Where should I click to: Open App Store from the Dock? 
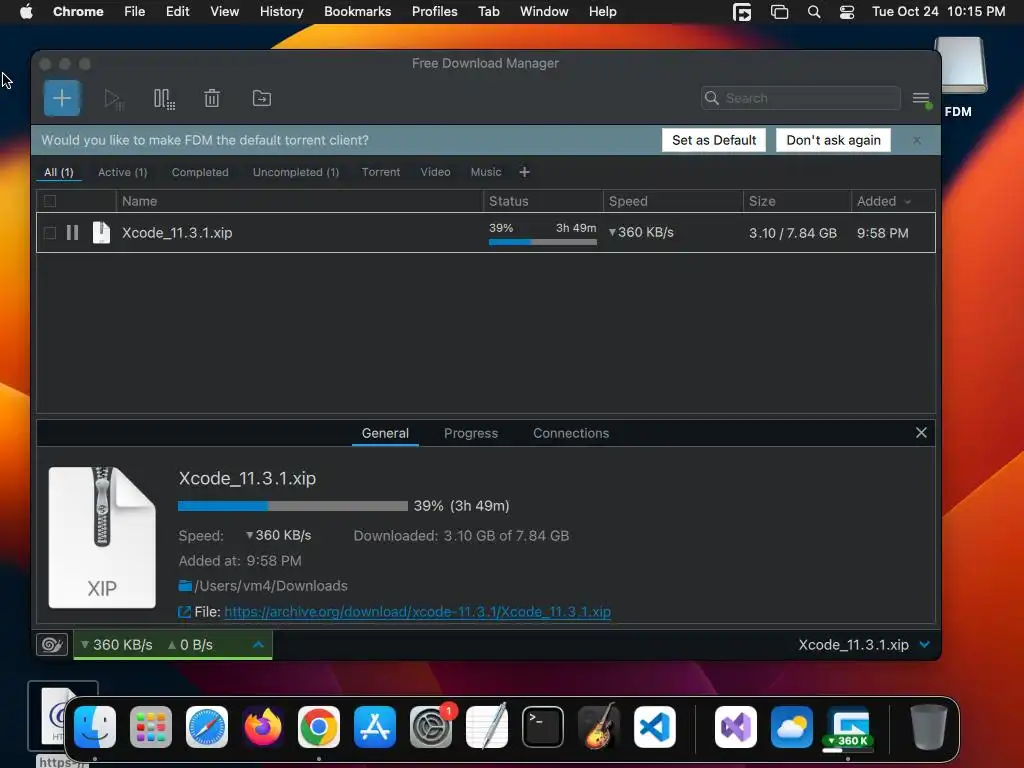375,727
